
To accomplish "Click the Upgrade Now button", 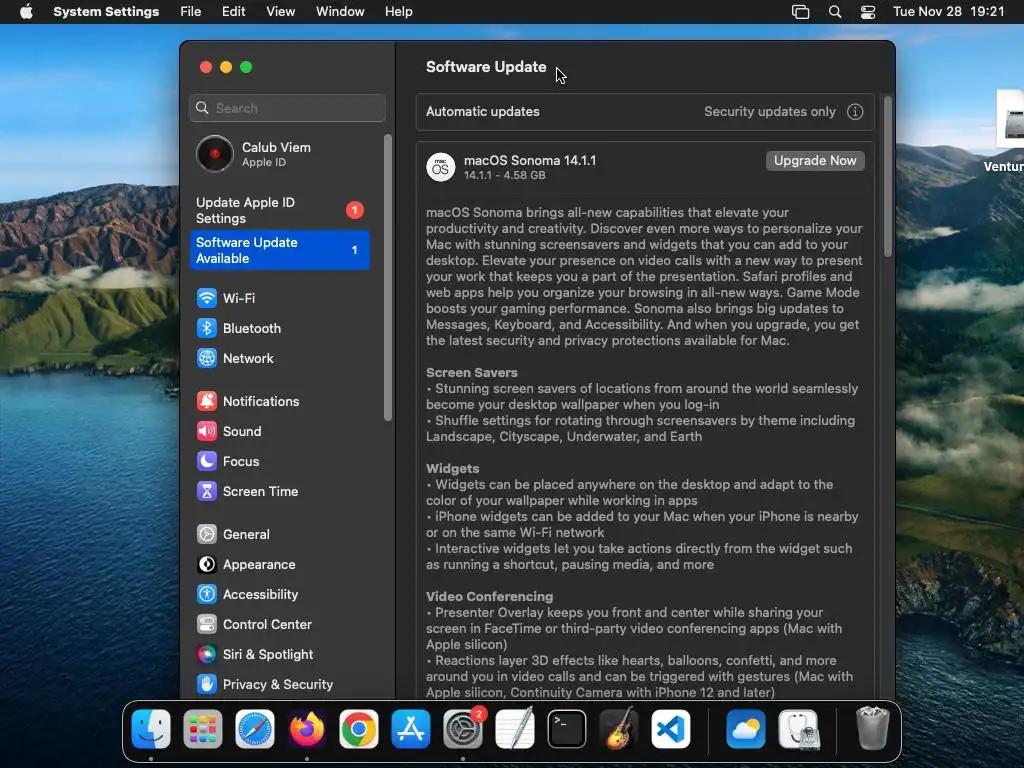I will click(x=815, y=161).
